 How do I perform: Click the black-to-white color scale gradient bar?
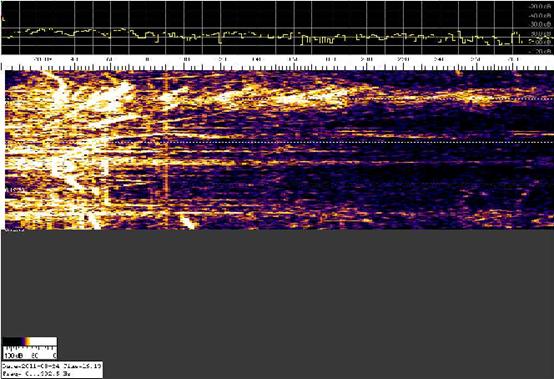[x=30, y=341]
